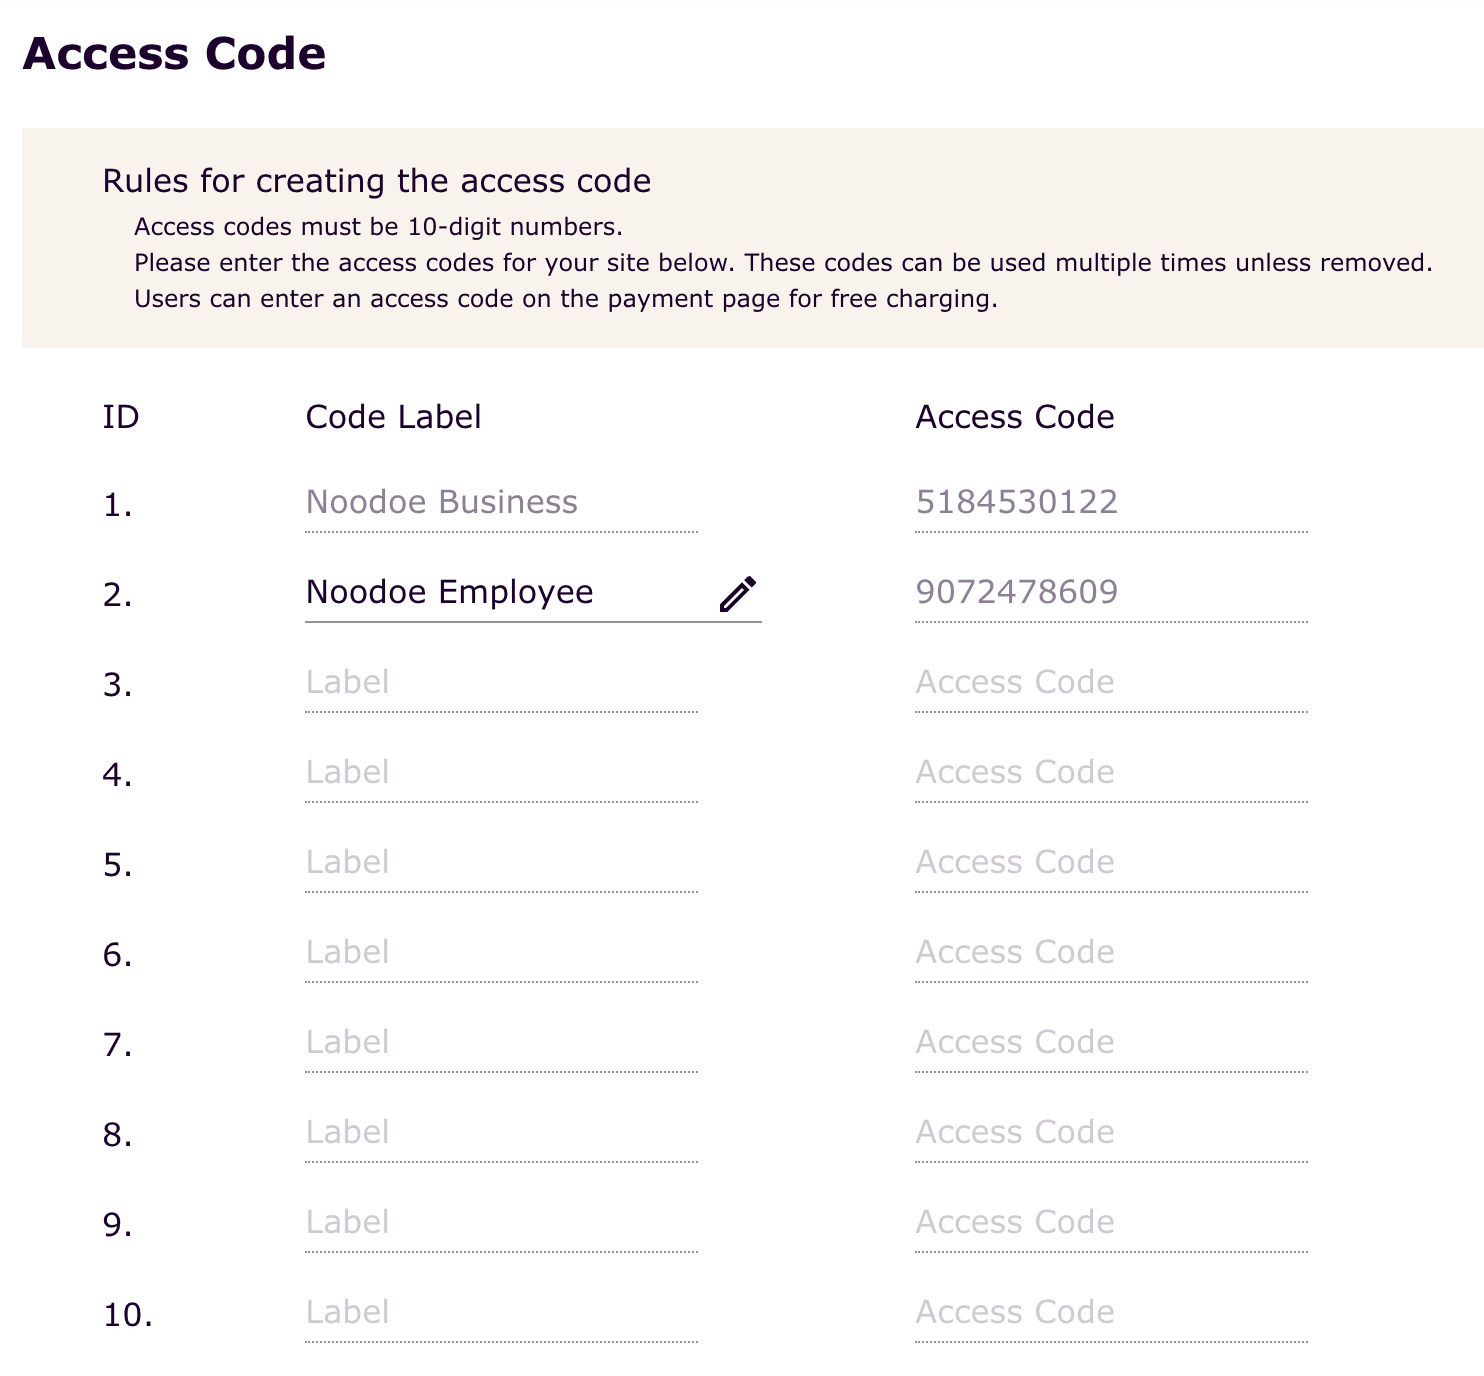Select the Access Code field for ID 6
This screenshot has width=1484, height=1376.
1110,953
